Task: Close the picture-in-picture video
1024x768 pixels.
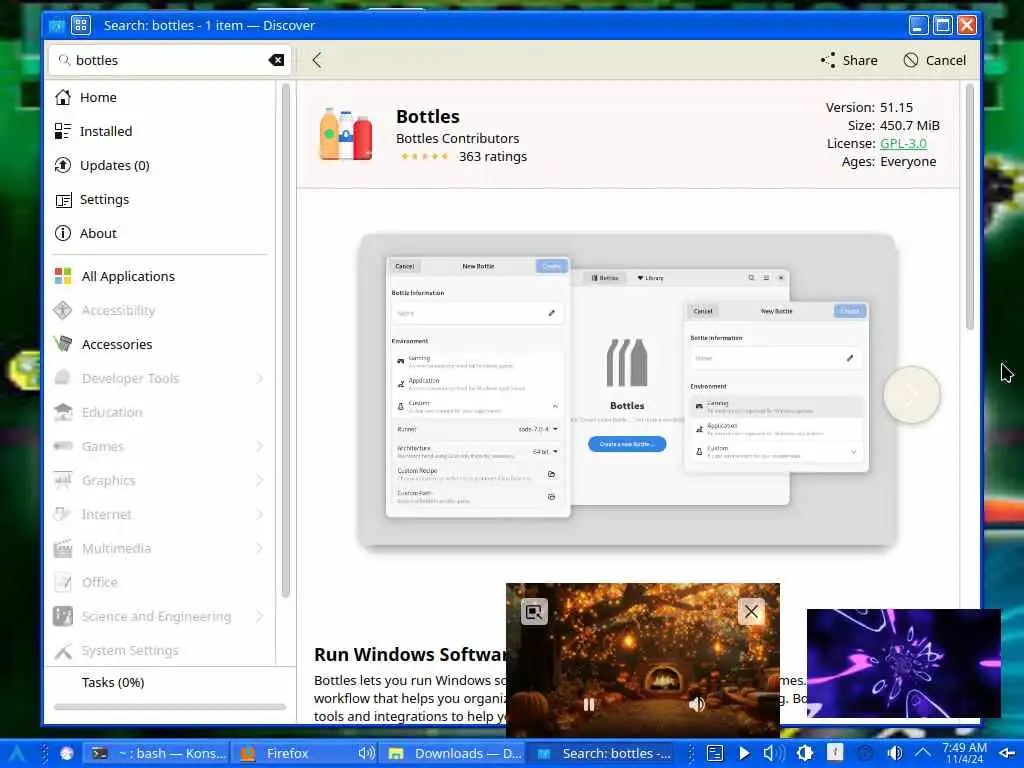Action: point(751,612)
